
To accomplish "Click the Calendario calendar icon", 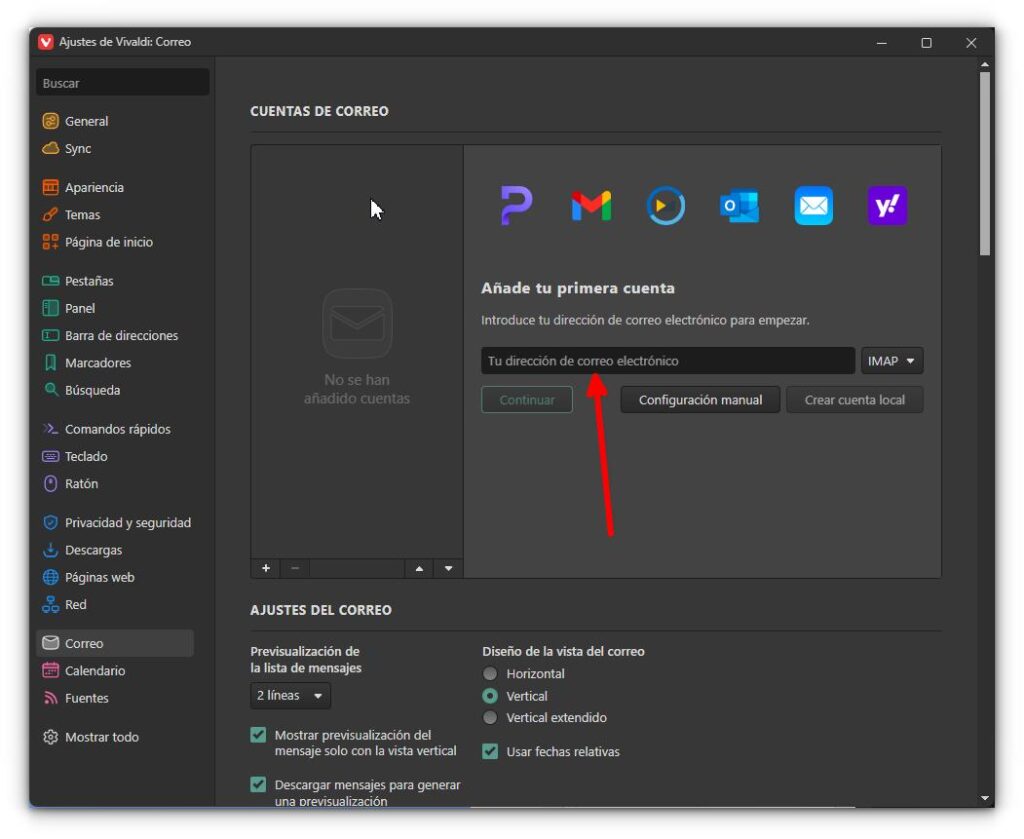I will coord(50,671).
